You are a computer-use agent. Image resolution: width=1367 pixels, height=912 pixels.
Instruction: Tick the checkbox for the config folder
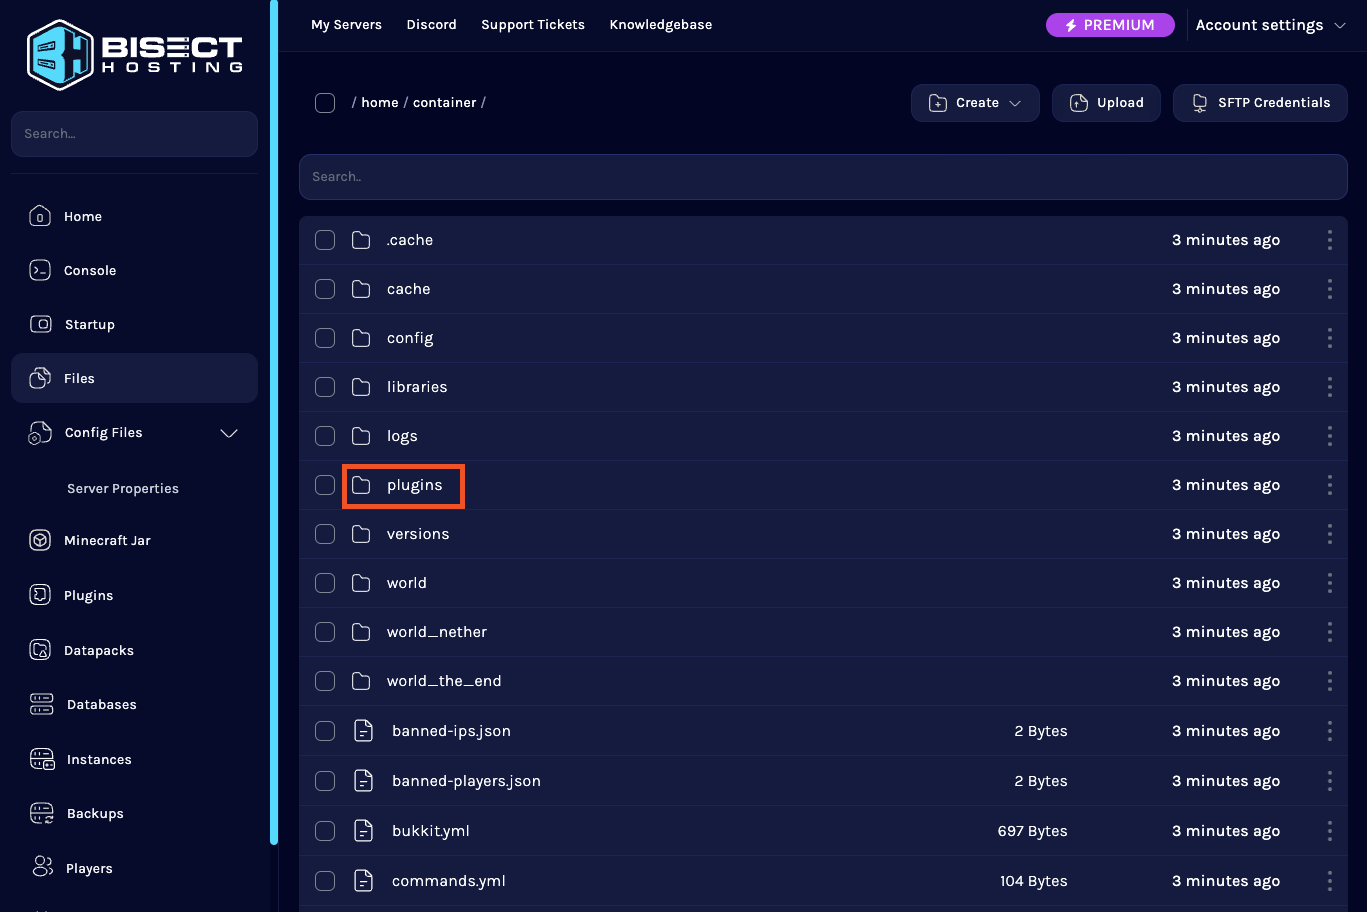(325, 338)
